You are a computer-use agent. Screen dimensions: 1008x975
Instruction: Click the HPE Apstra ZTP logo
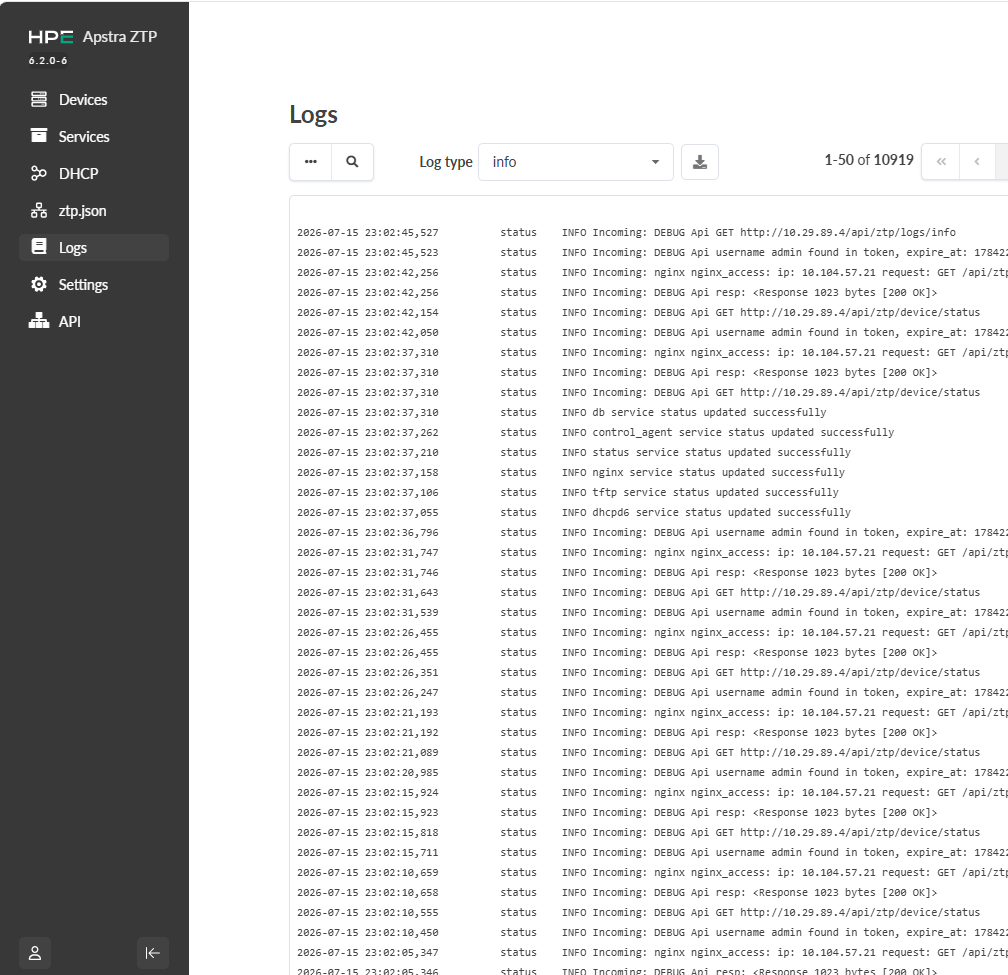point(93,37)
